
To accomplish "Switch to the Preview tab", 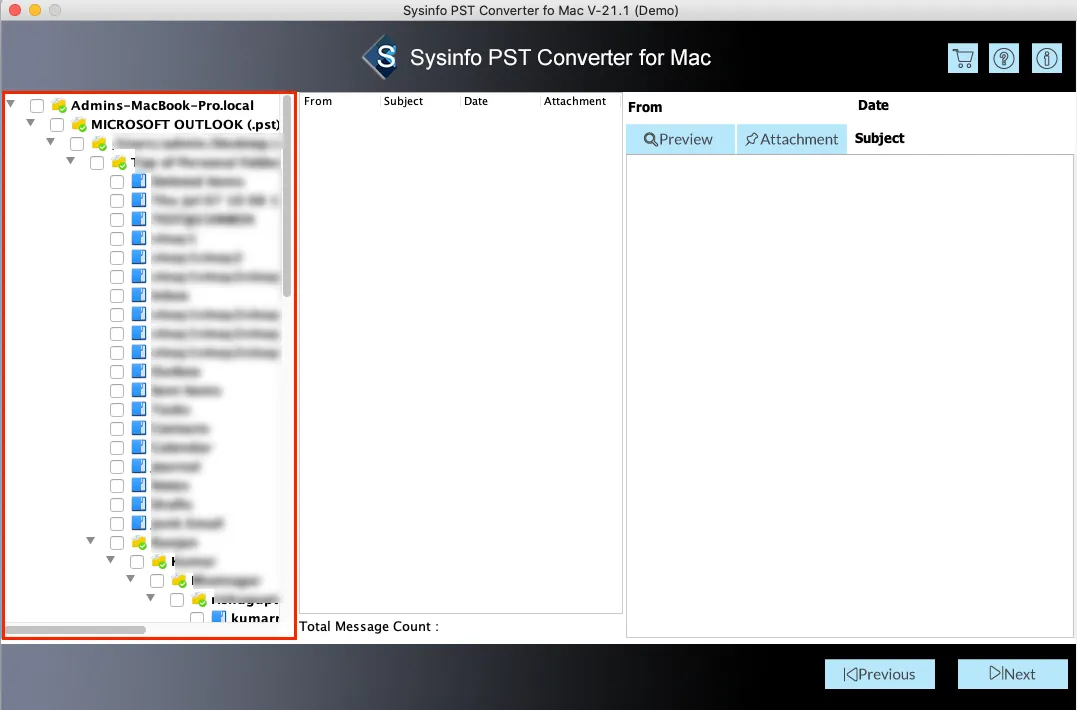I will 680,139.
